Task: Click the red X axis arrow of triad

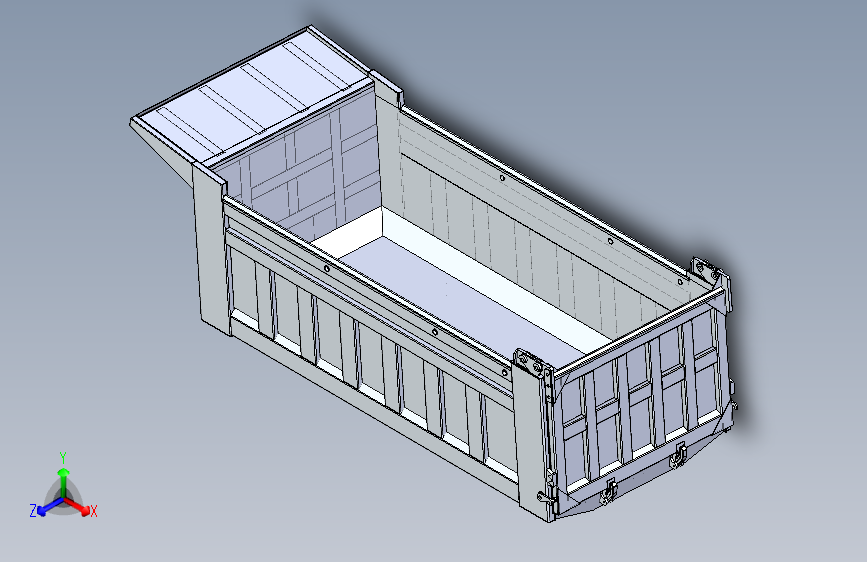Action: point(78,506)
